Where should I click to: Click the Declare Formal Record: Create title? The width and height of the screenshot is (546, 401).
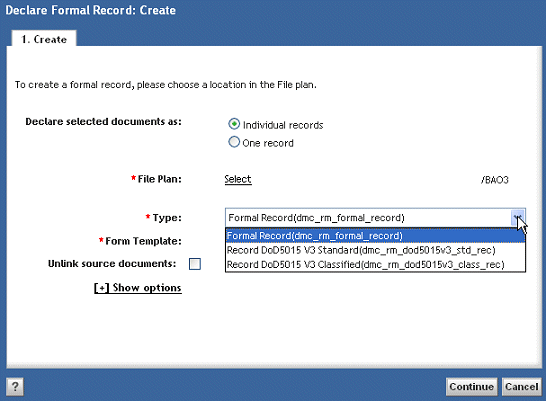91,10
